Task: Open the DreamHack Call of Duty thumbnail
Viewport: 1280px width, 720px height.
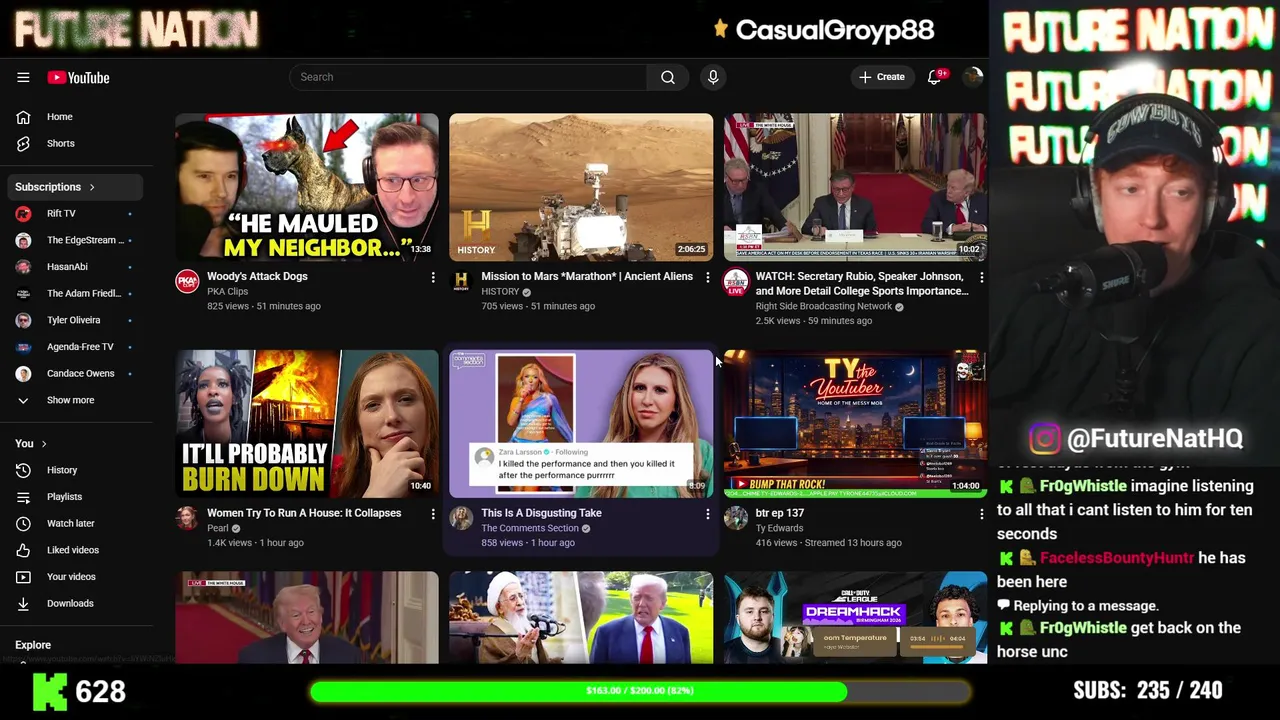Action: (x=855, y=618)
